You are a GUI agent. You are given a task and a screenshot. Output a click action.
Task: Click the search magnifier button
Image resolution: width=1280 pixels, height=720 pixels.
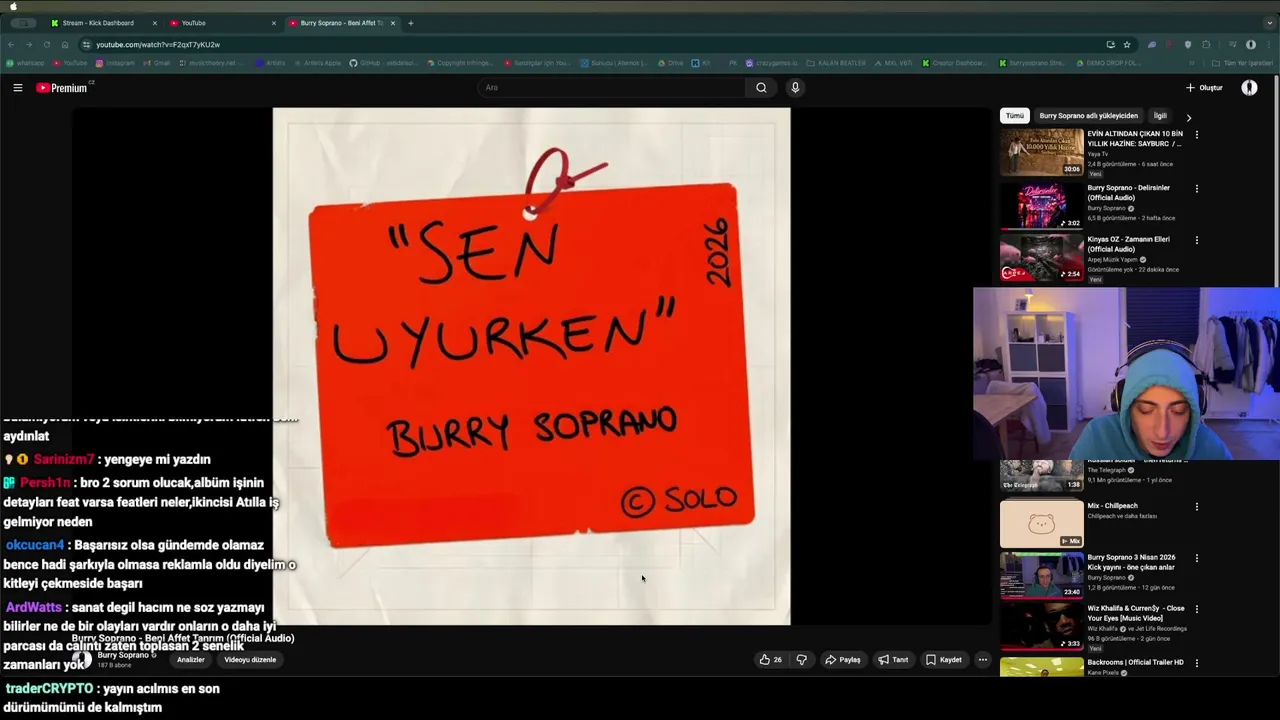[761, 88]
